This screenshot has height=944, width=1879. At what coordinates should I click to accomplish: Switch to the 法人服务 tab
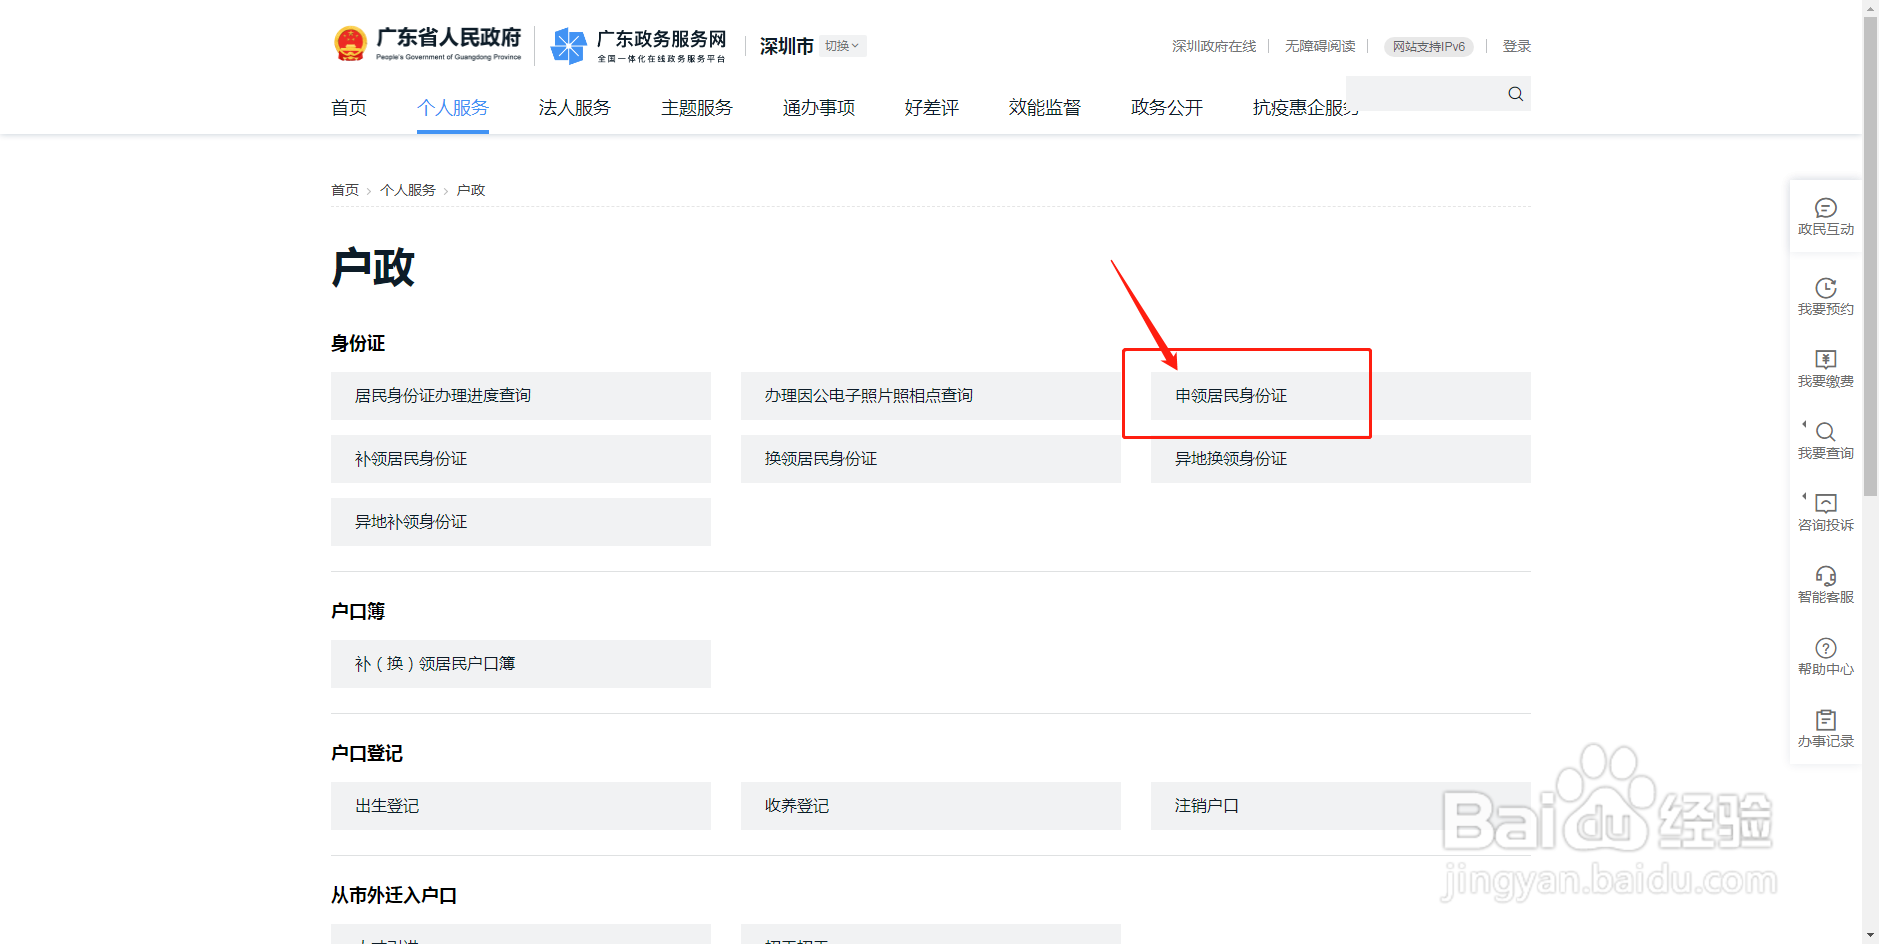(x=574, y=108)
